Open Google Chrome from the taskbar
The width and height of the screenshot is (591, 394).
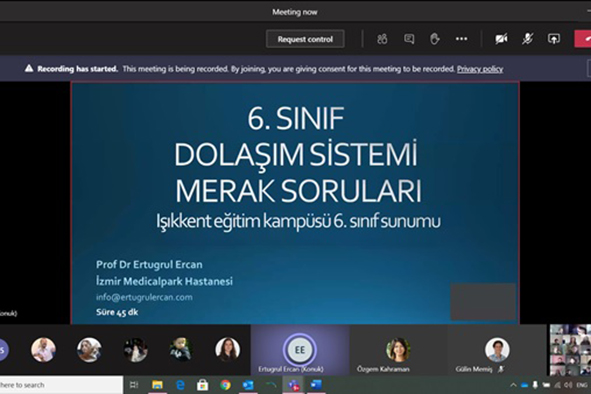click(x=225, y=385)
